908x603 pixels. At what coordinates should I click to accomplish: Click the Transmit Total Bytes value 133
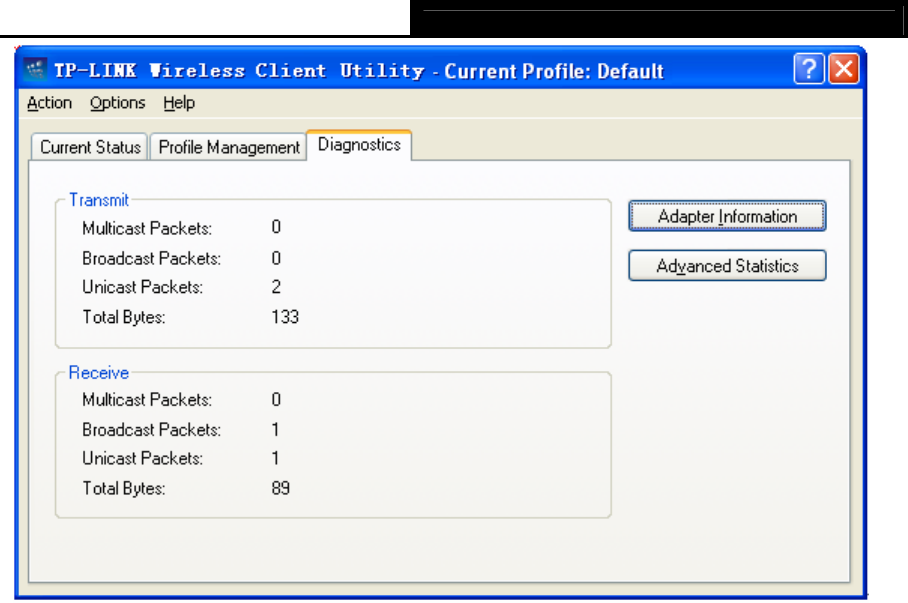point(285,317)
